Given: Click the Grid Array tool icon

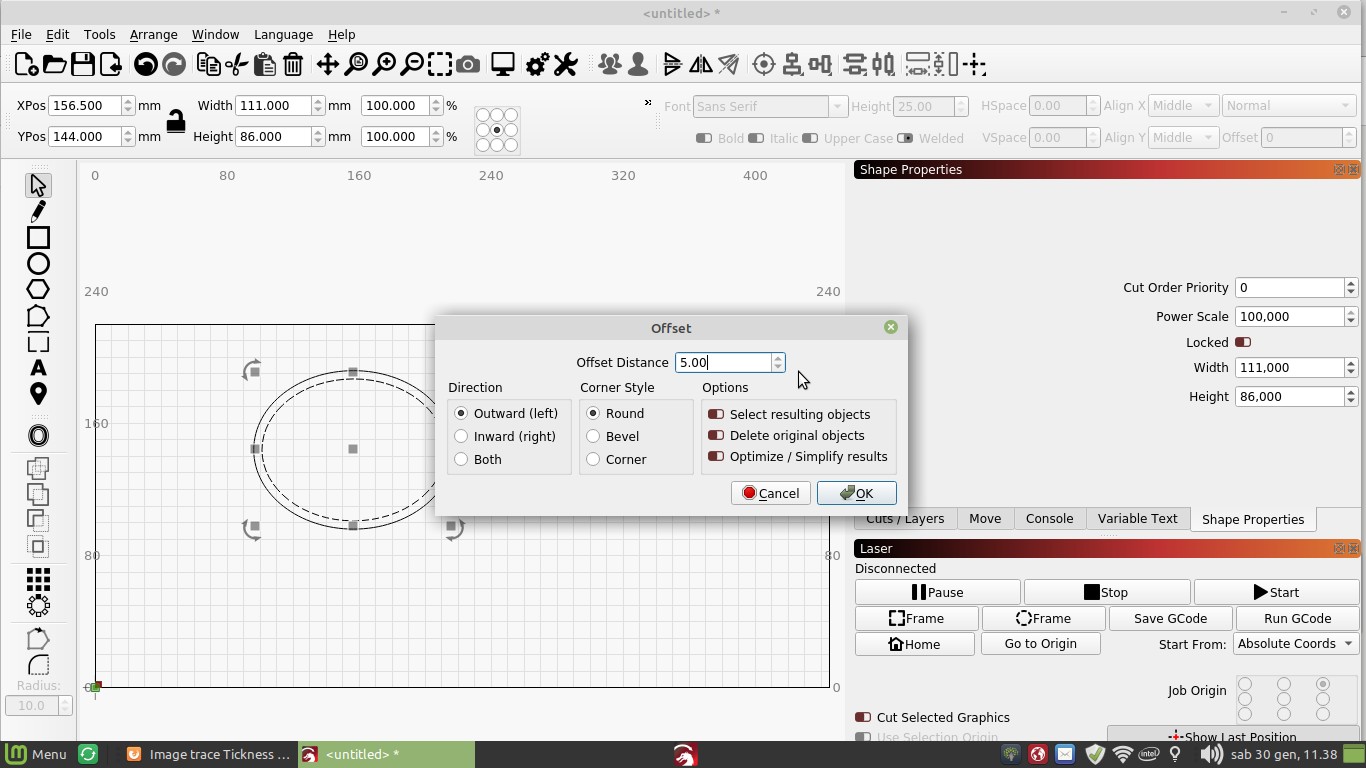Looking at the screenshot, I should (x=38, y=579).
